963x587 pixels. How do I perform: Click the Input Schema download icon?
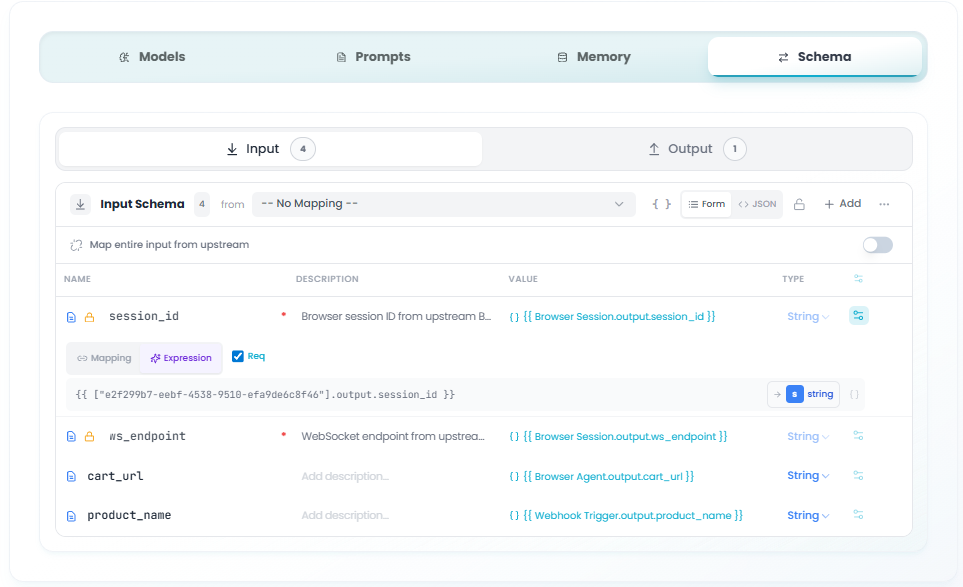(x=80, y=204)
